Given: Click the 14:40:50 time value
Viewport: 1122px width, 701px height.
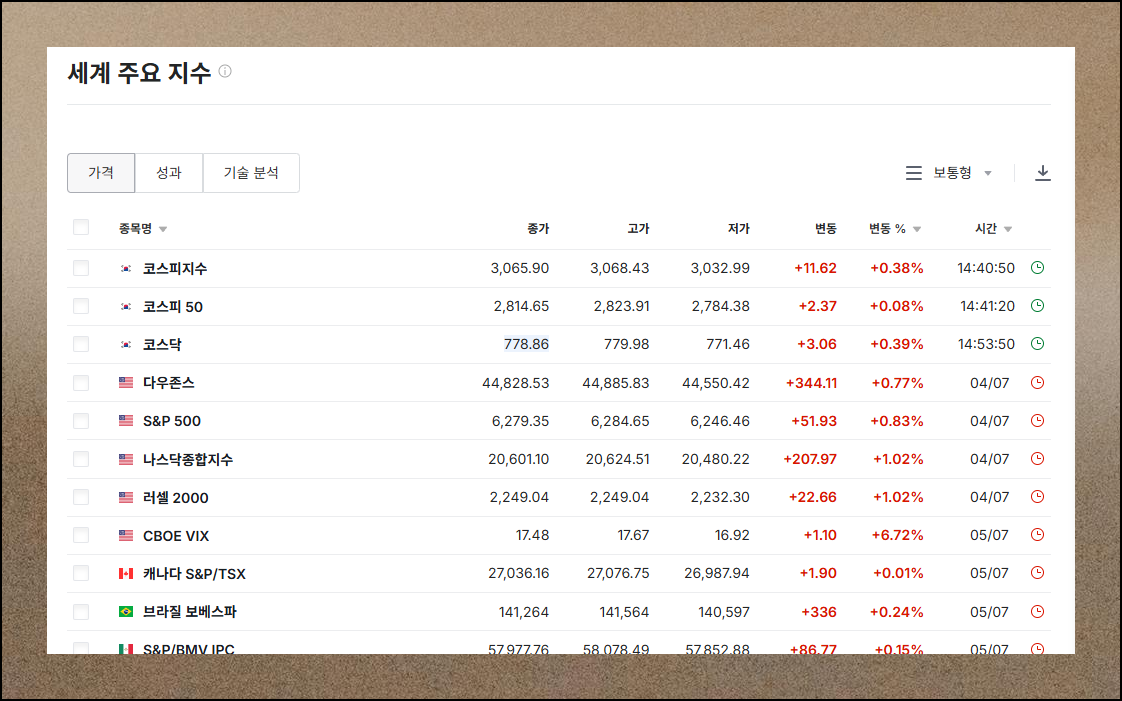Looking at the screenshot, I should [x=986, y=268].
